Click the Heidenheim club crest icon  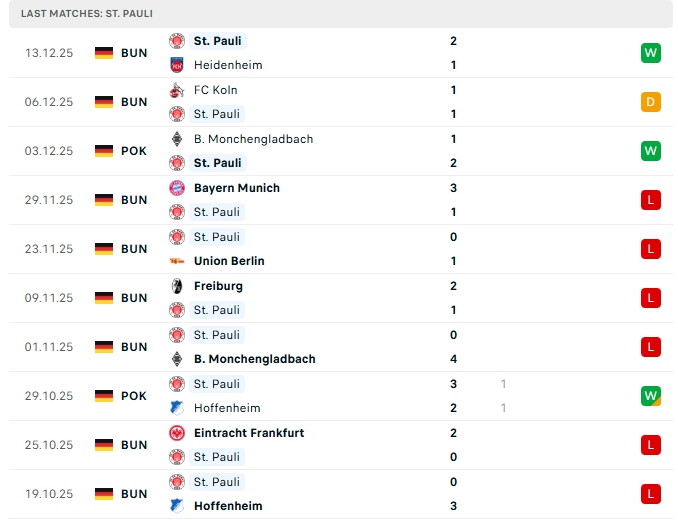177,65
